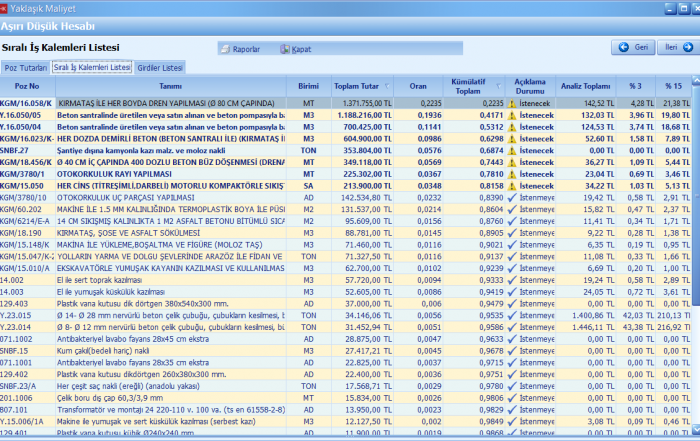Open the Kümülatif Toplam column filter
This screenshot has height=441, width=700.
(499, 86)
